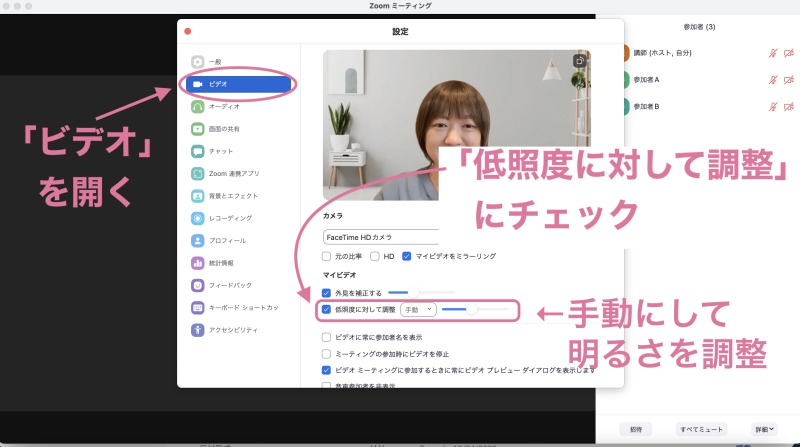Click the 外見を補正する slider
The image size is (800, 447).
(x=421, y=292)
